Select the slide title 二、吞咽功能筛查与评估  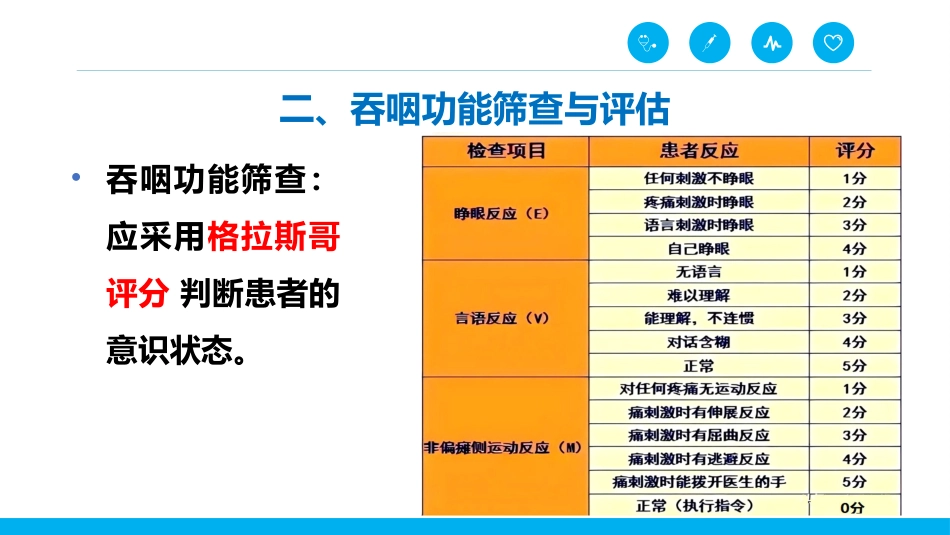[474, 109]
